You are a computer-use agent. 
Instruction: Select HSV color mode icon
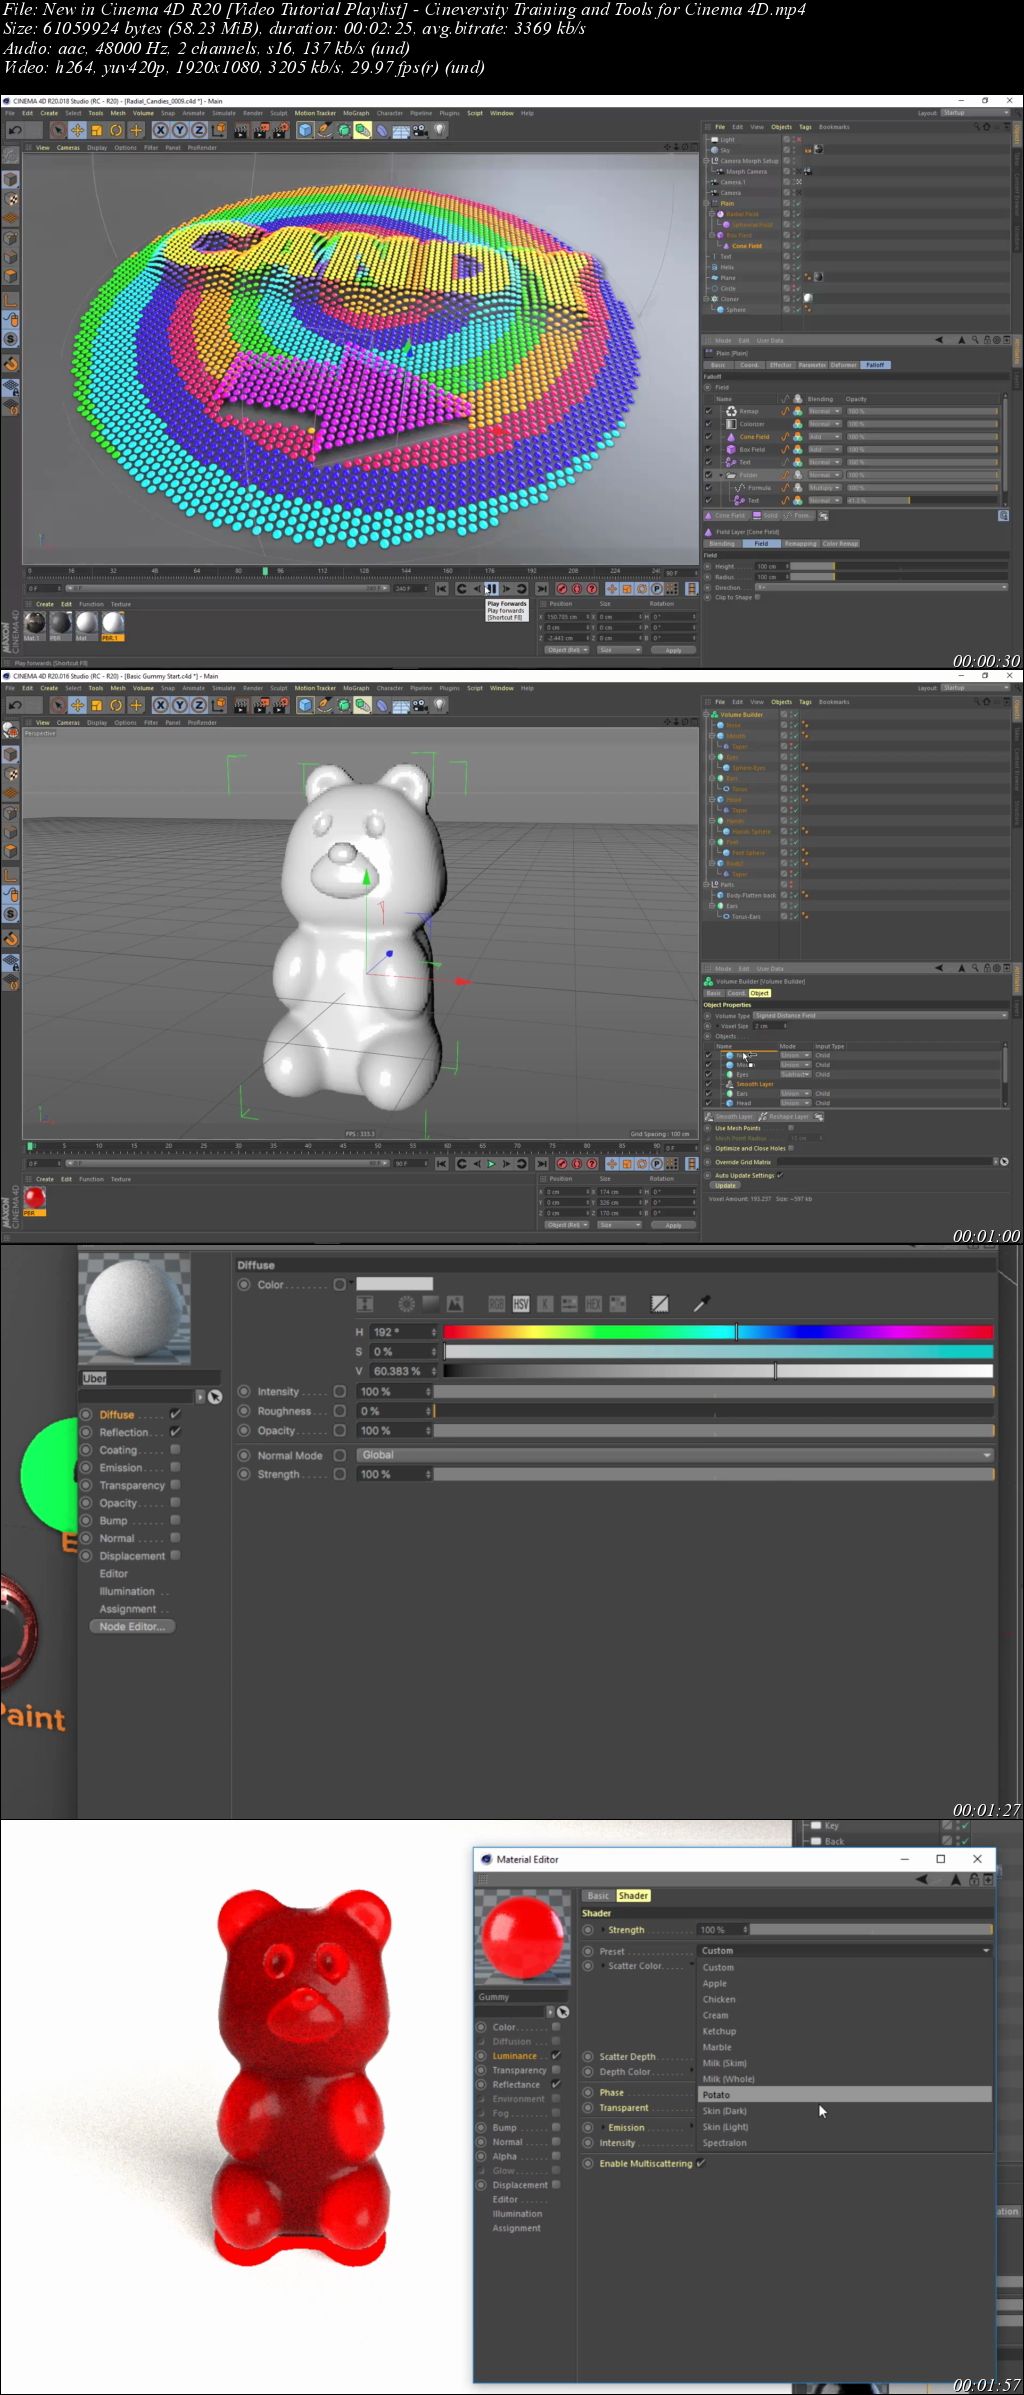point(521,1304)
